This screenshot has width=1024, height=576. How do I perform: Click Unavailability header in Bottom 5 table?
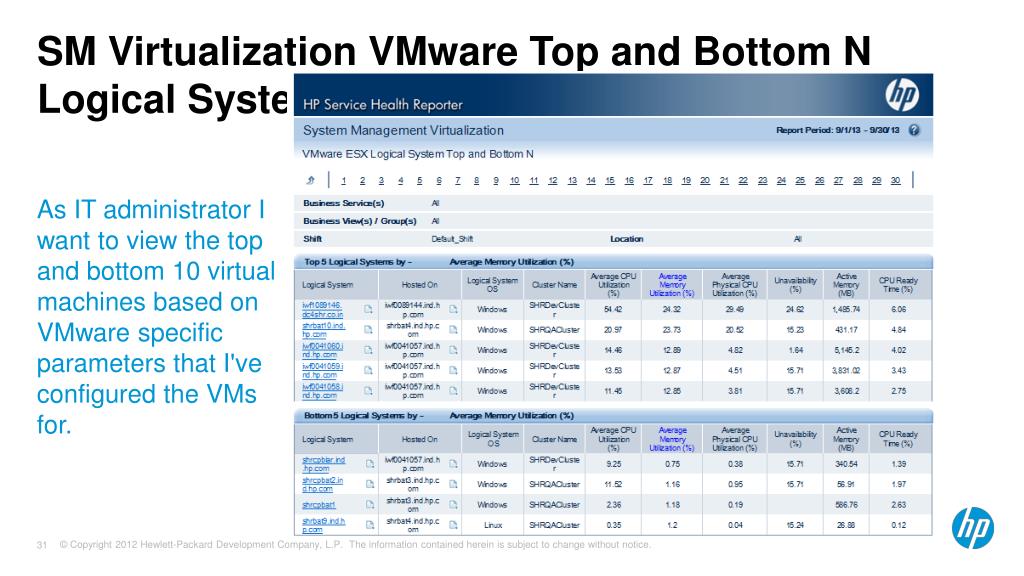tap(795, 439)
